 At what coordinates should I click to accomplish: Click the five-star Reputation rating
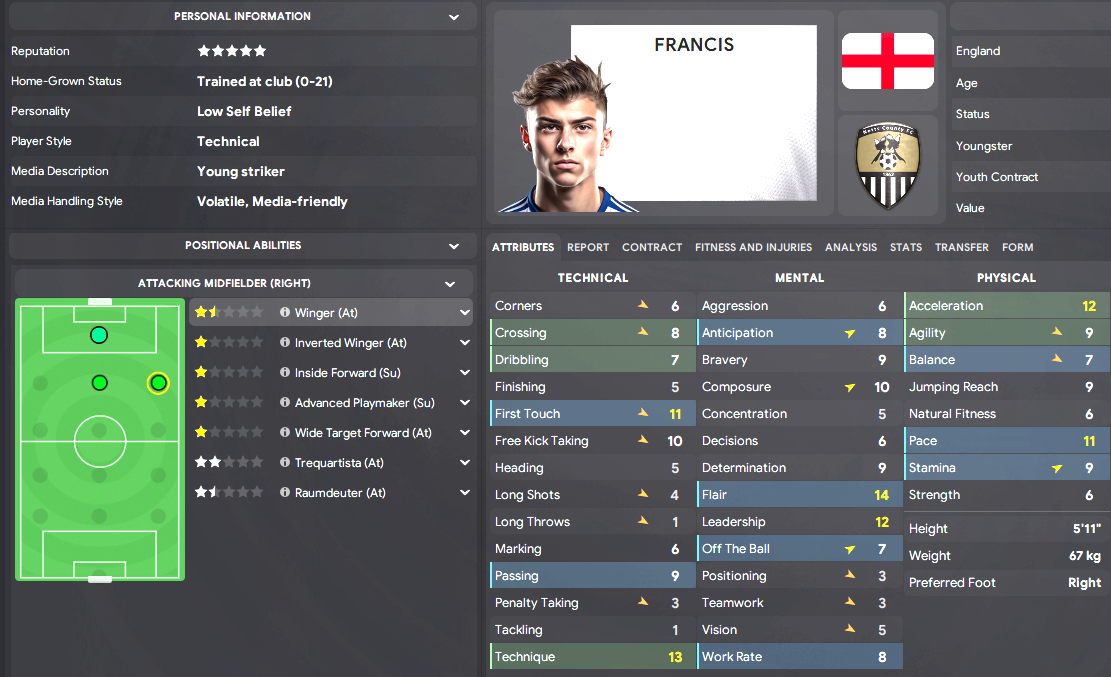click(232, 51)
